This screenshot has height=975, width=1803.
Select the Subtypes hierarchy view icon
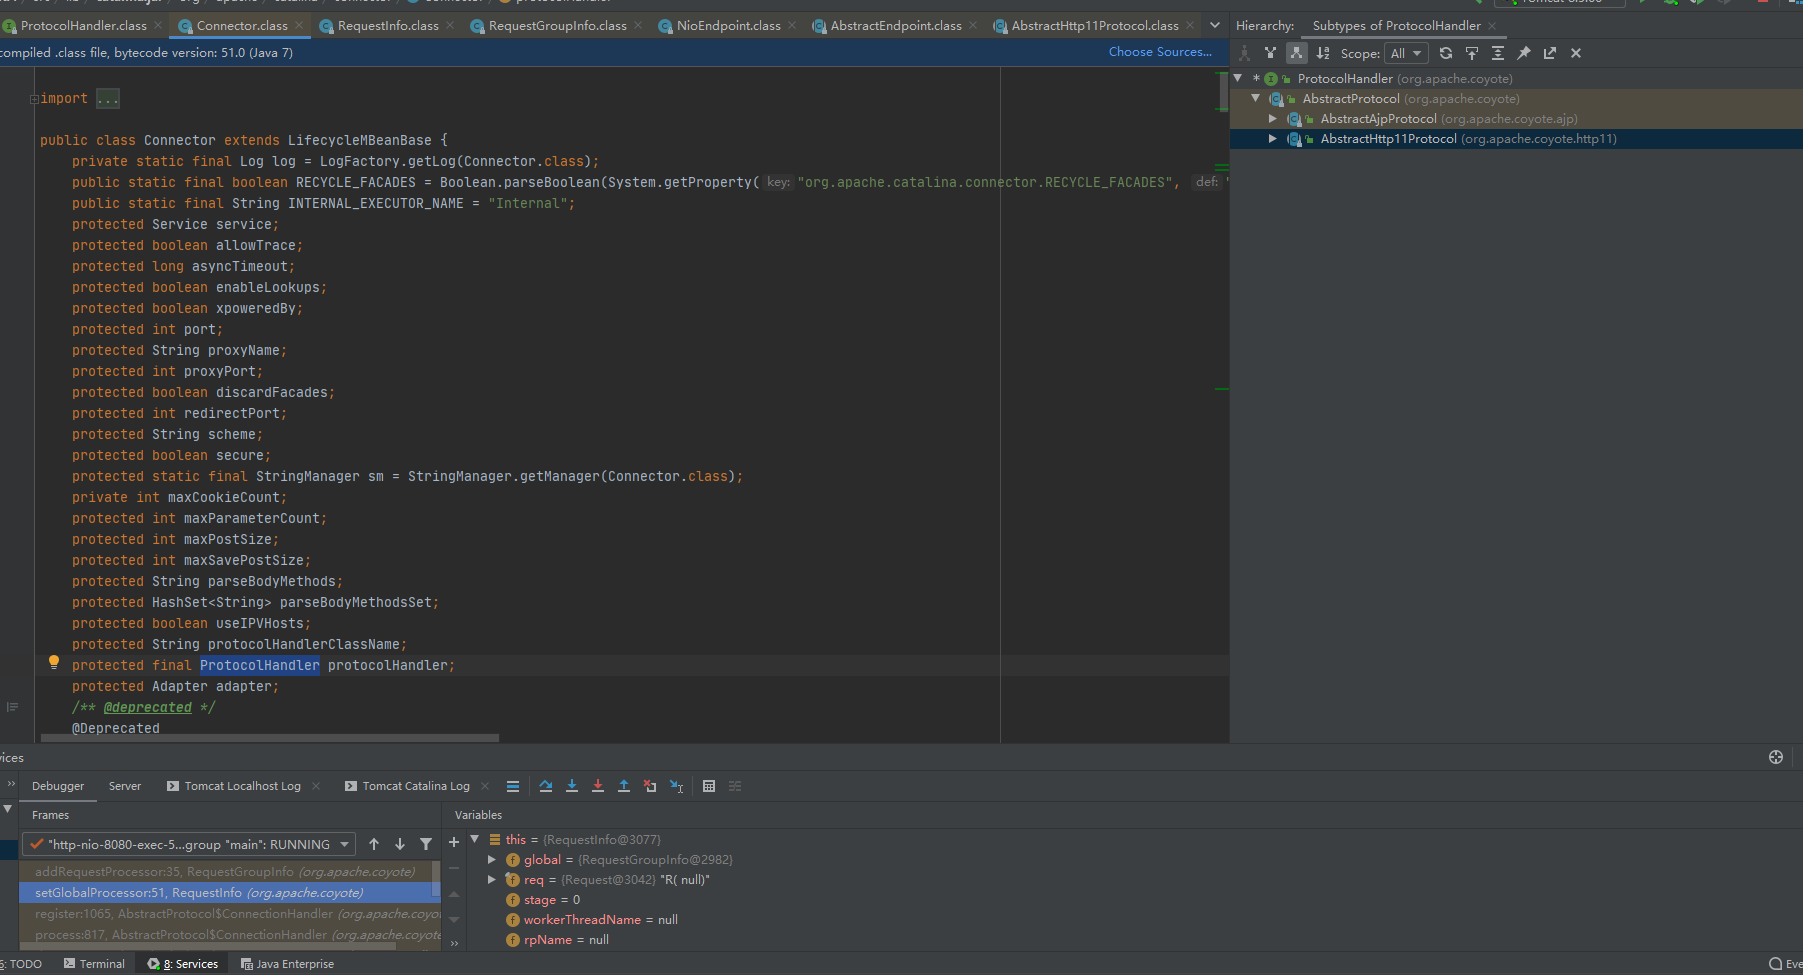coord(1296,53)
